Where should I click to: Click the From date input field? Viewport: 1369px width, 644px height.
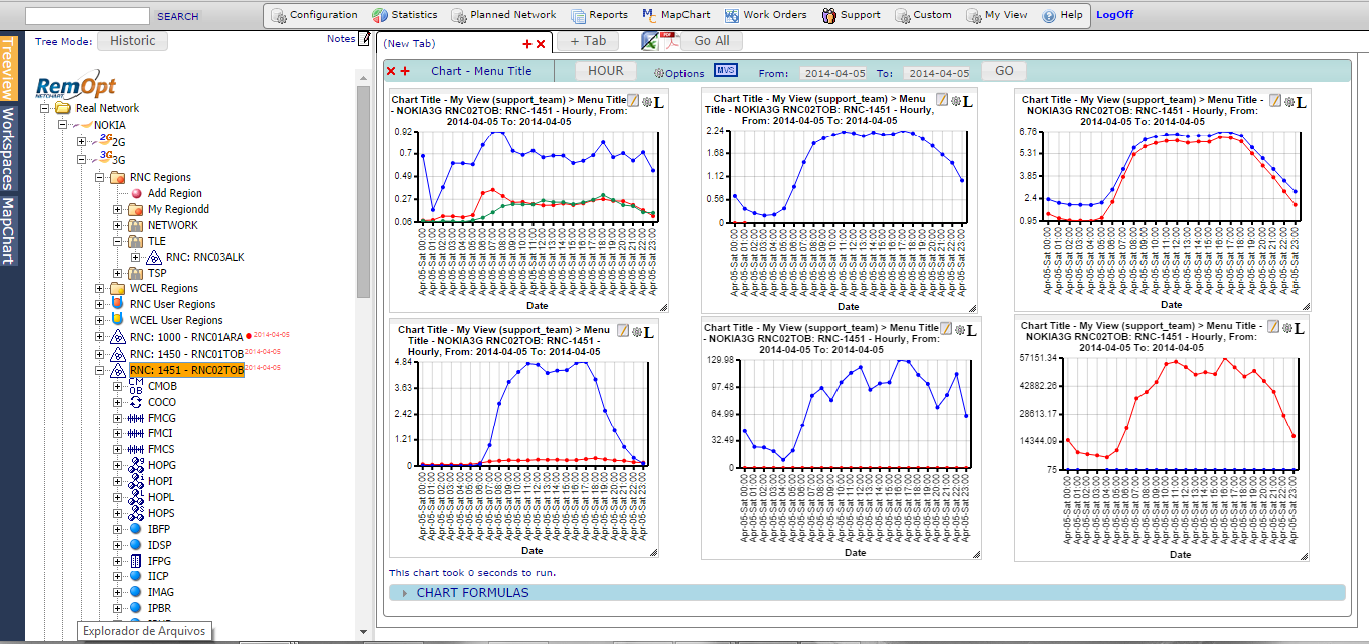(832, 73)
